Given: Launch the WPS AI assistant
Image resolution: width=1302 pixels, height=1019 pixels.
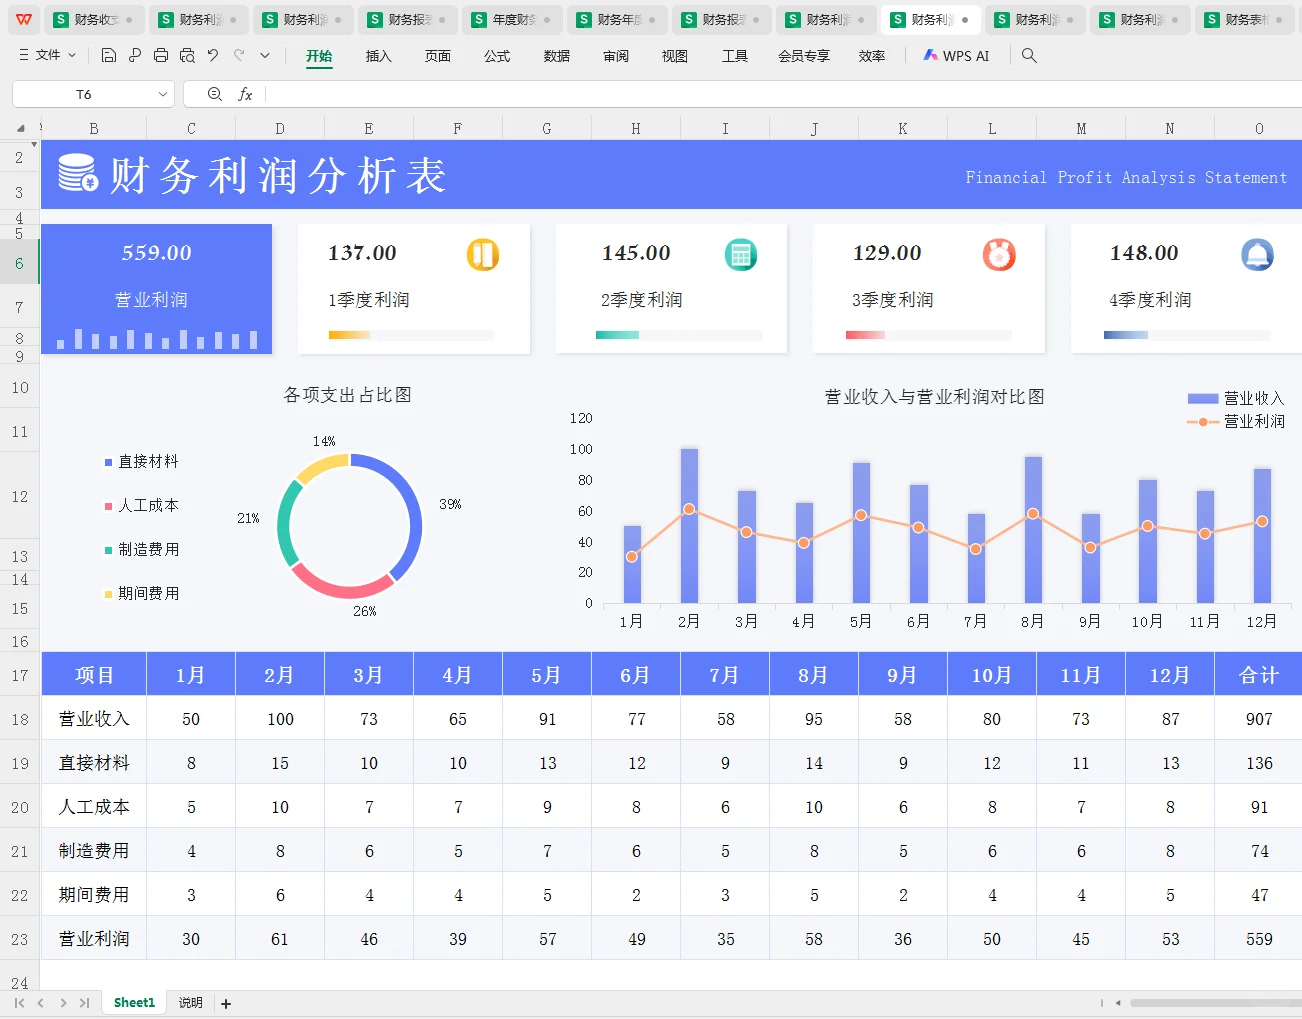Looking at the screenshot, I should click(955, 56).
